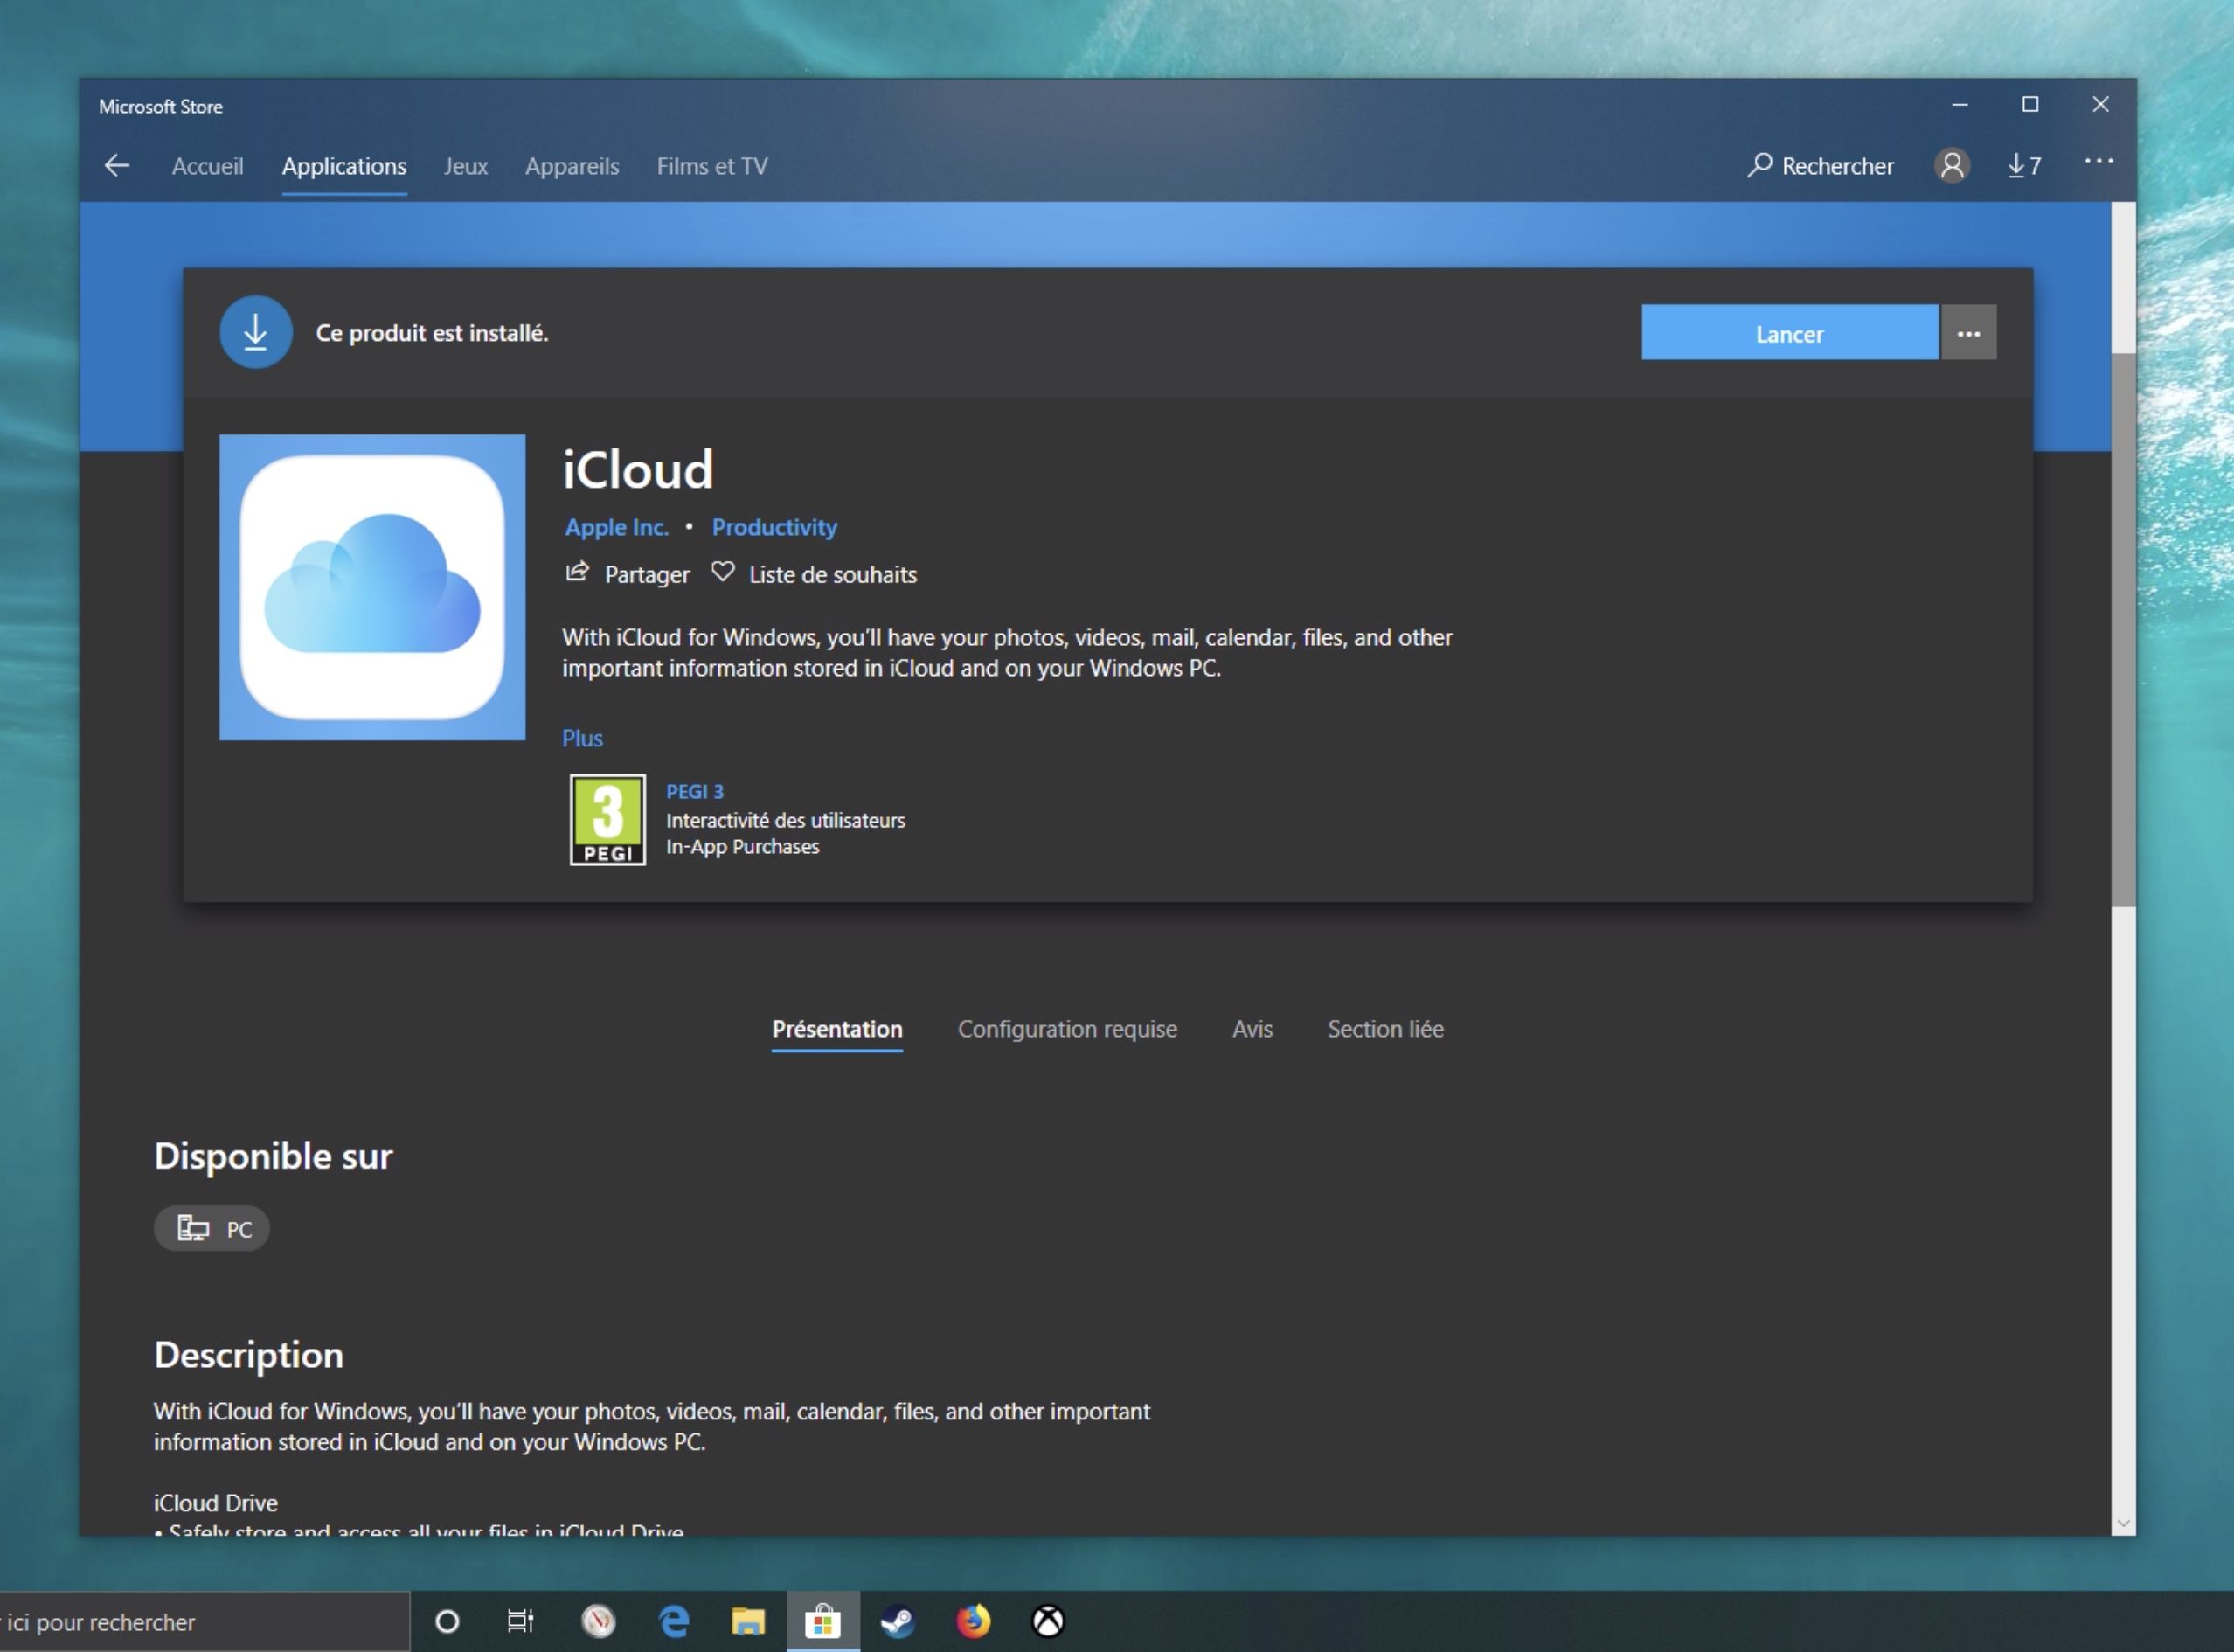Open the Avis reviews tab
2234x1652 pixels.
coord(1252,1029)
